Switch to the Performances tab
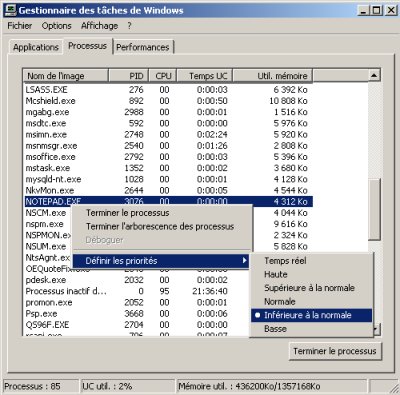 click(143, 47)
